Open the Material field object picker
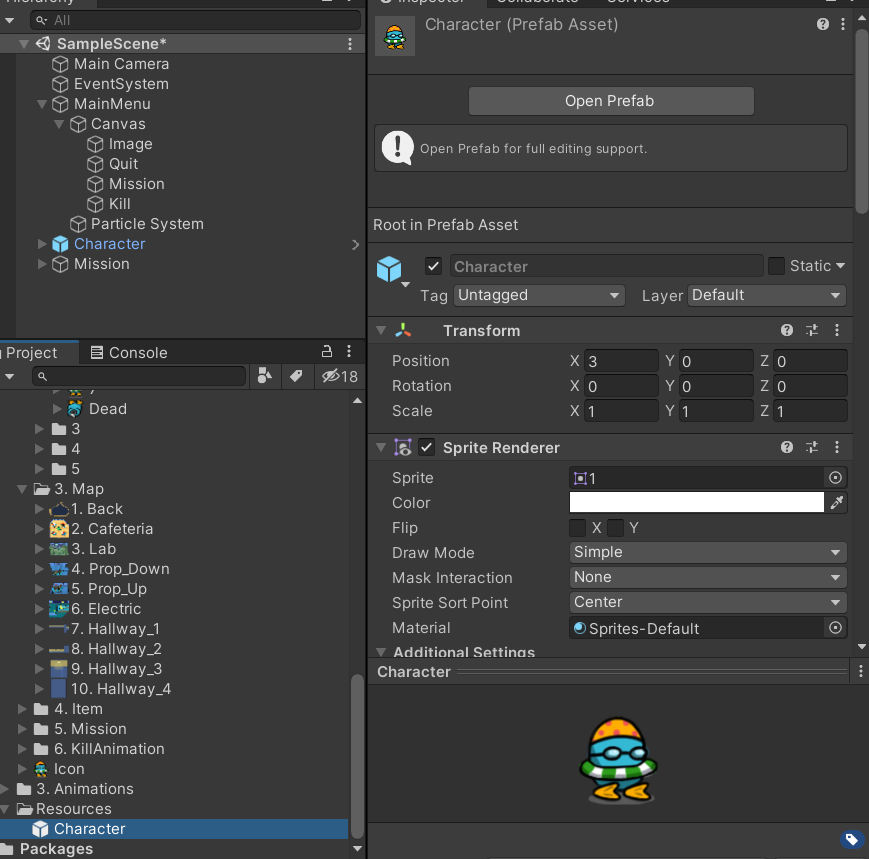Image resolution: width=869 pixels, height=859 pixels. point(835,627)
